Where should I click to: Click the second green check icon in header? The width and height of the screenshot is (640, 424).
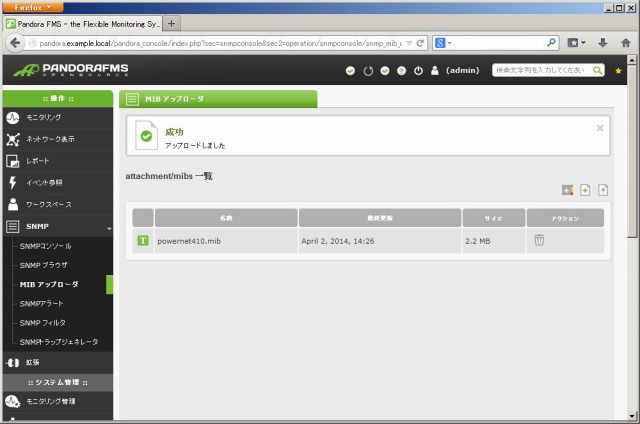click(385, 71)
